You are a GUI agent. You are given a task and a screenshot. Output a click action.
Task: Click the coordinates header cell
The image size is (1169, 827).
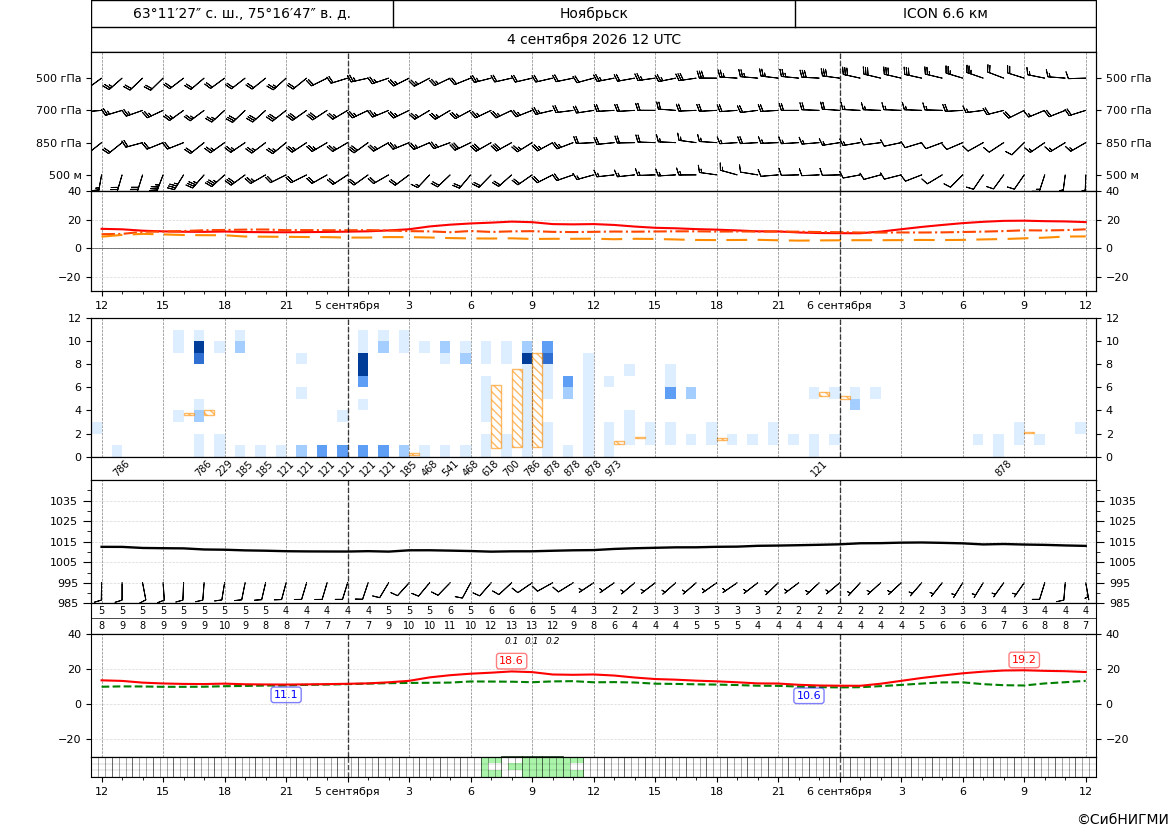(242, 14)
